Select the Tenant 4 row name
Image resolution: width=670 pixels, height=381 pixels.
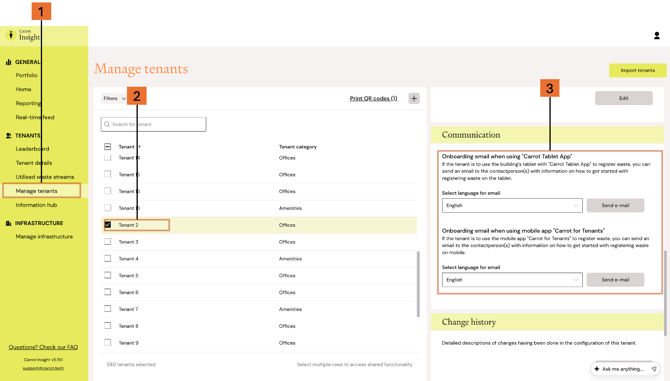[x=129, y=259]
